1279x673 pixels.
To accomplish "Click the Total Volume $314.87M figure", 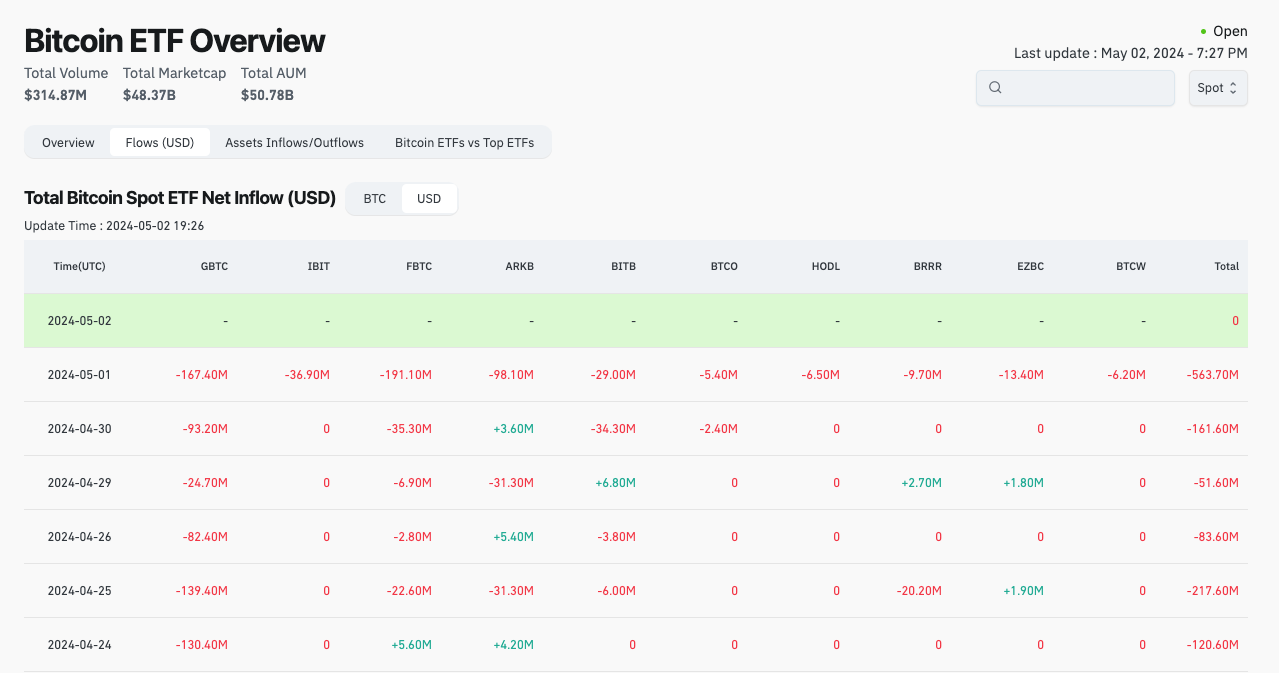I will (x=55, y=95).
